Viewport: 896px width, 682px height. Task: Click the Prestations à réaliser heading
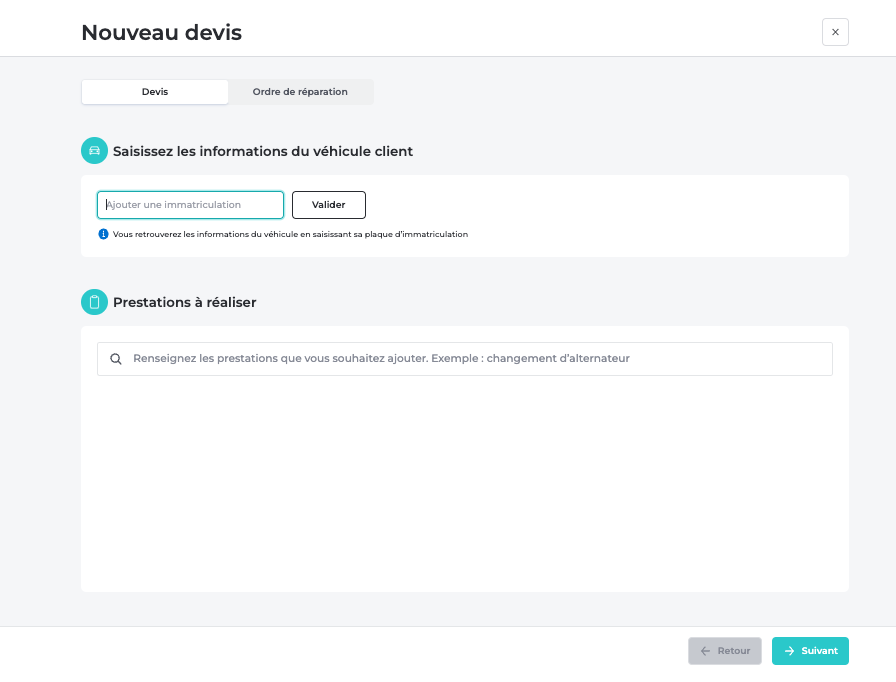click(185, 302)
